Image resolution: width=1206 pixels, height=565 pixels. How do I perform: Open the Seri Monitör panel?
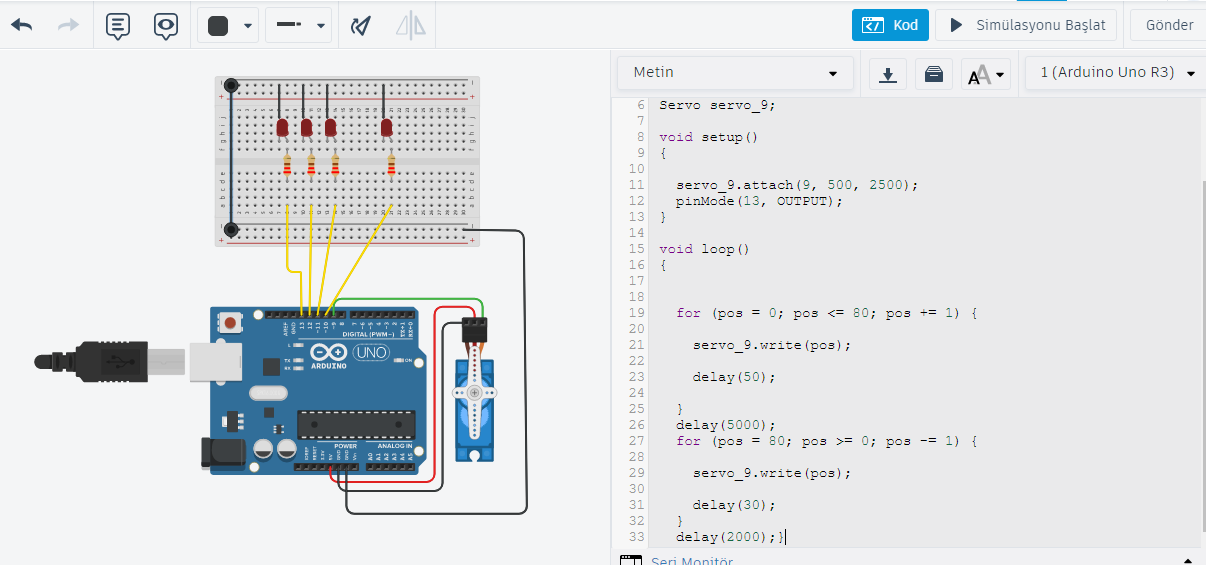tap(690, 561)
